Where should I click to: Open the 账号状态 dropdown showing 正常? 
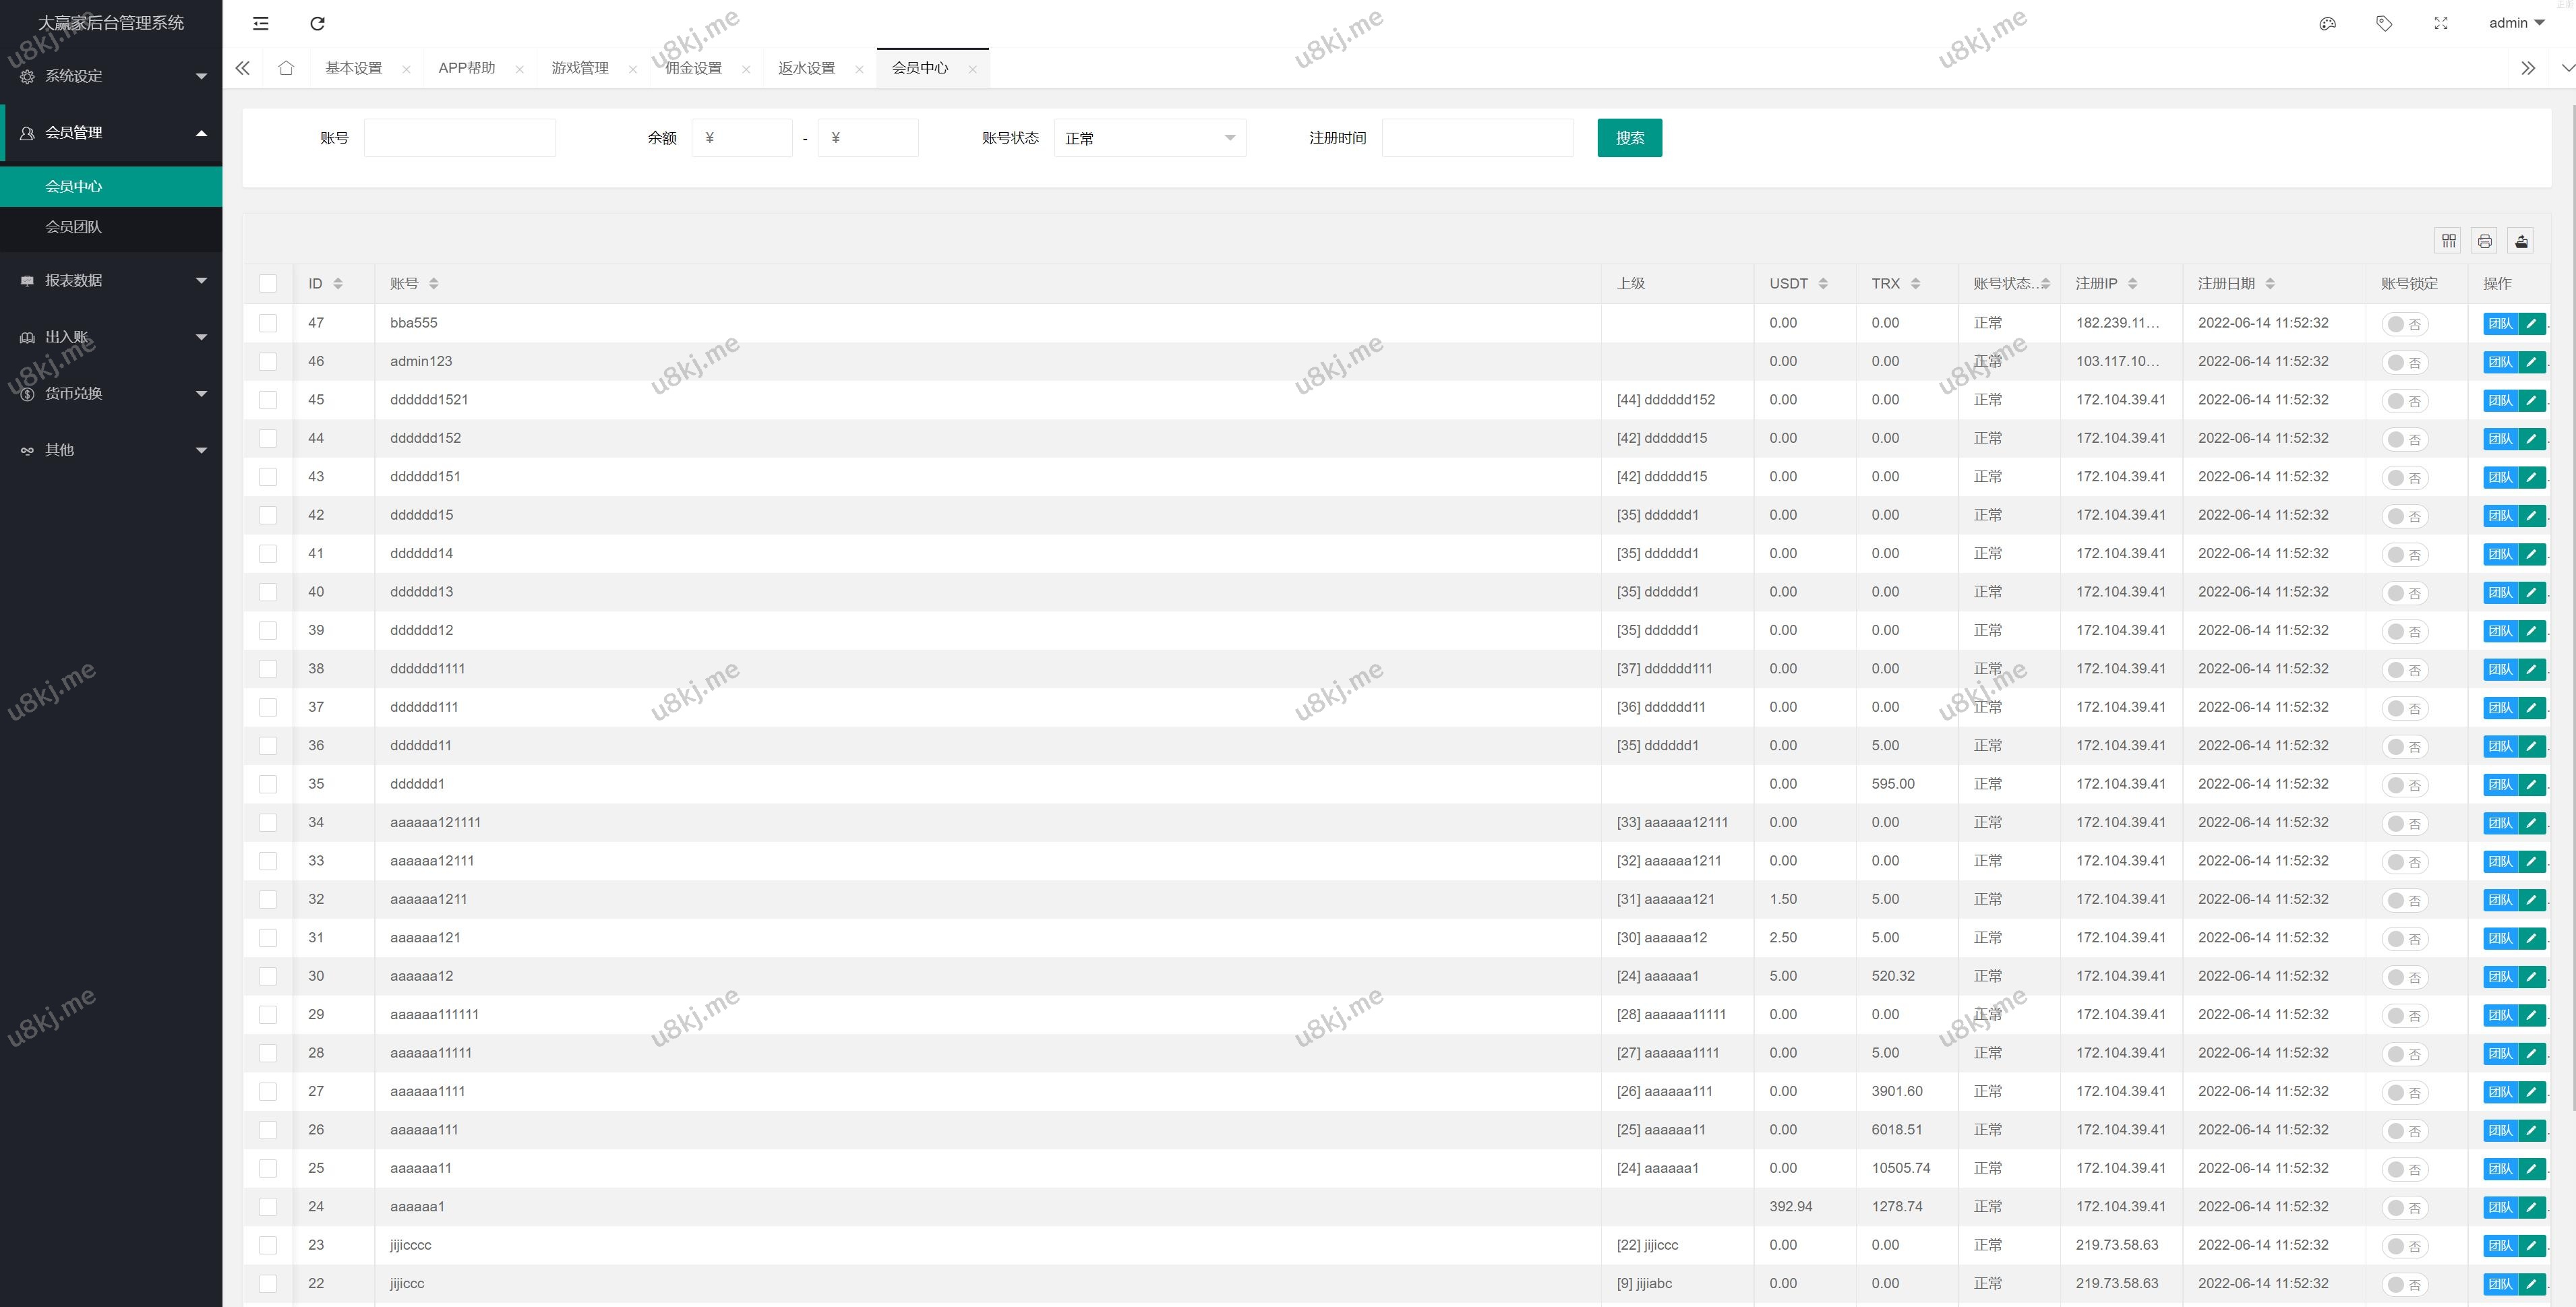tap(1149, 138)
